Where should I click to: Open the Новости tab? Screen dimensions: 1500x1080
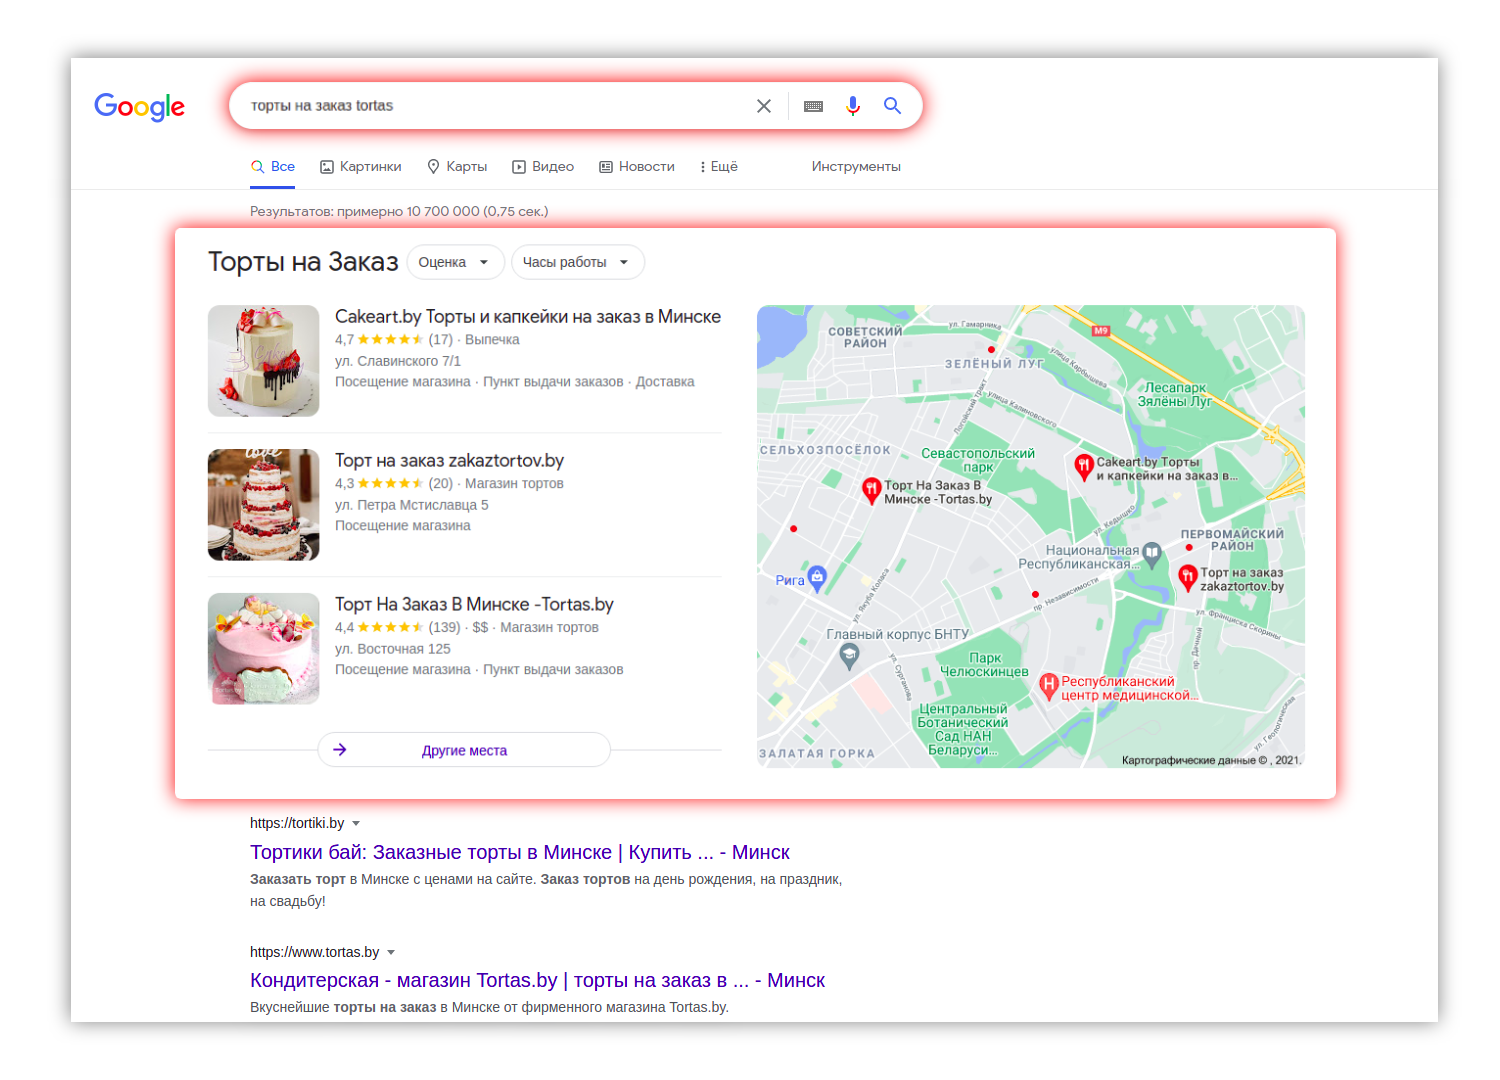[x=637, y=167]
